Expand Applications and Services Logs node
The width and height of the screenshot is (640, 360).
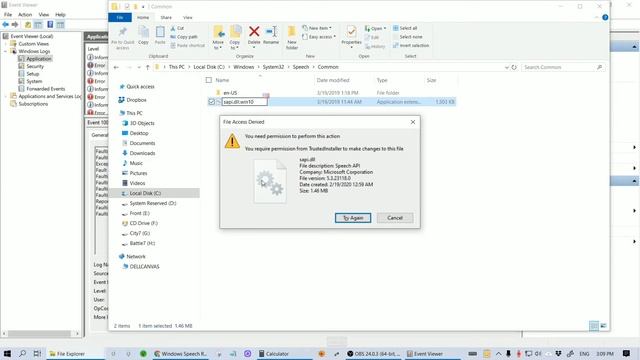tap(6, 96)
